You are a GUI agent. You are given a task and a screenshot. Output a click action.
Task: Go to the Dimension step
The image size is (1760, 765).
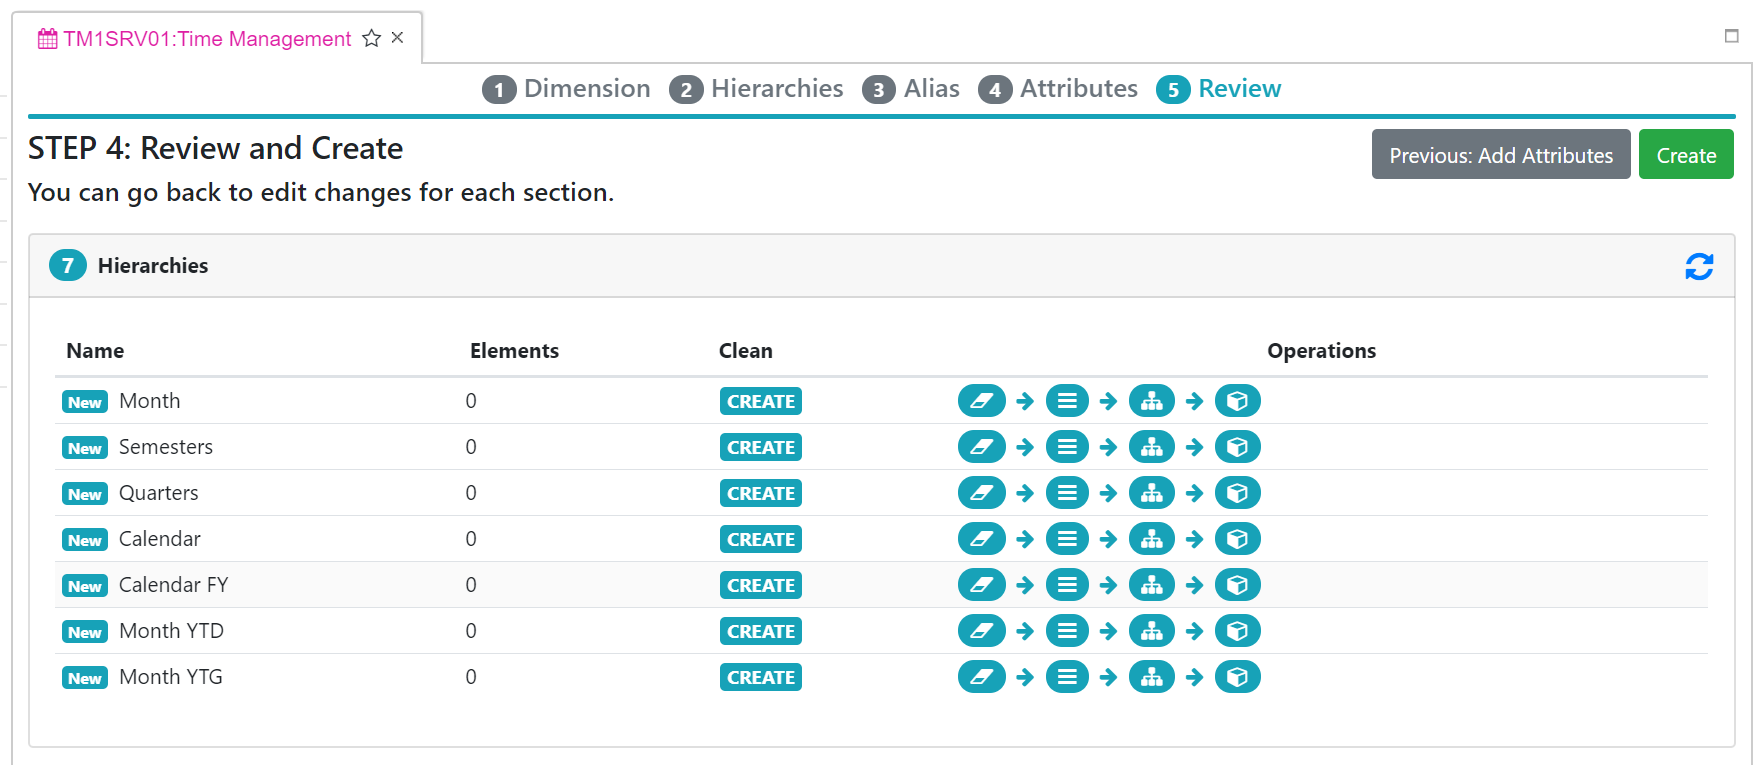point(566,89)
